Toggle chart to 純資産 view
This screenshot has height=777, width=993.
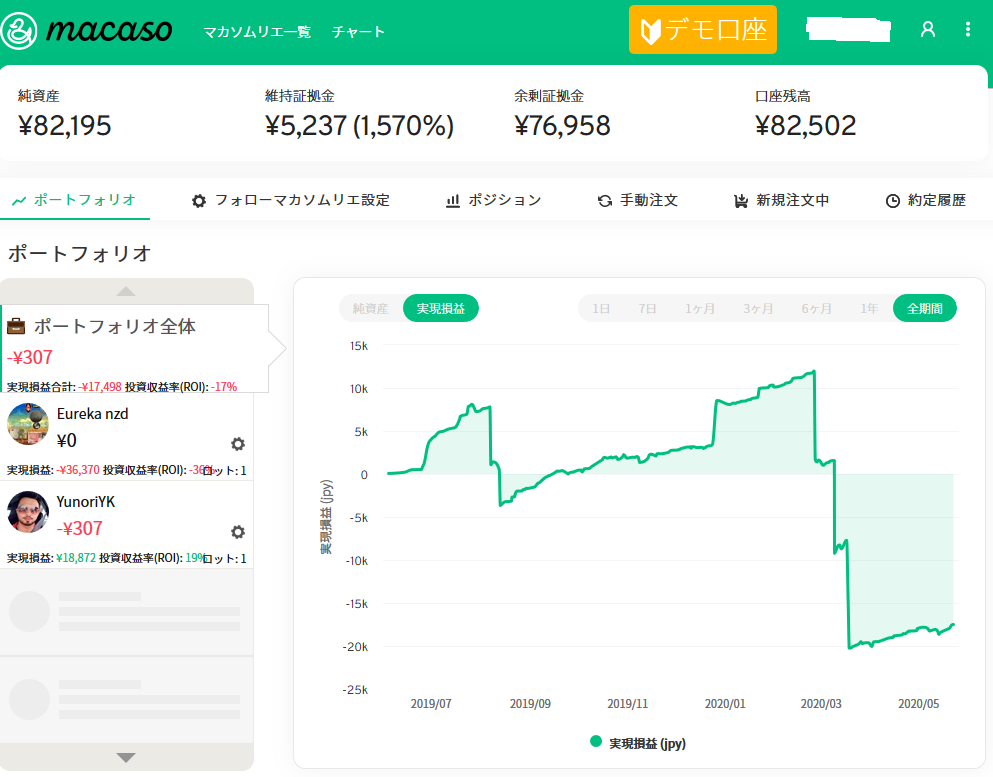tap(370, 309)
